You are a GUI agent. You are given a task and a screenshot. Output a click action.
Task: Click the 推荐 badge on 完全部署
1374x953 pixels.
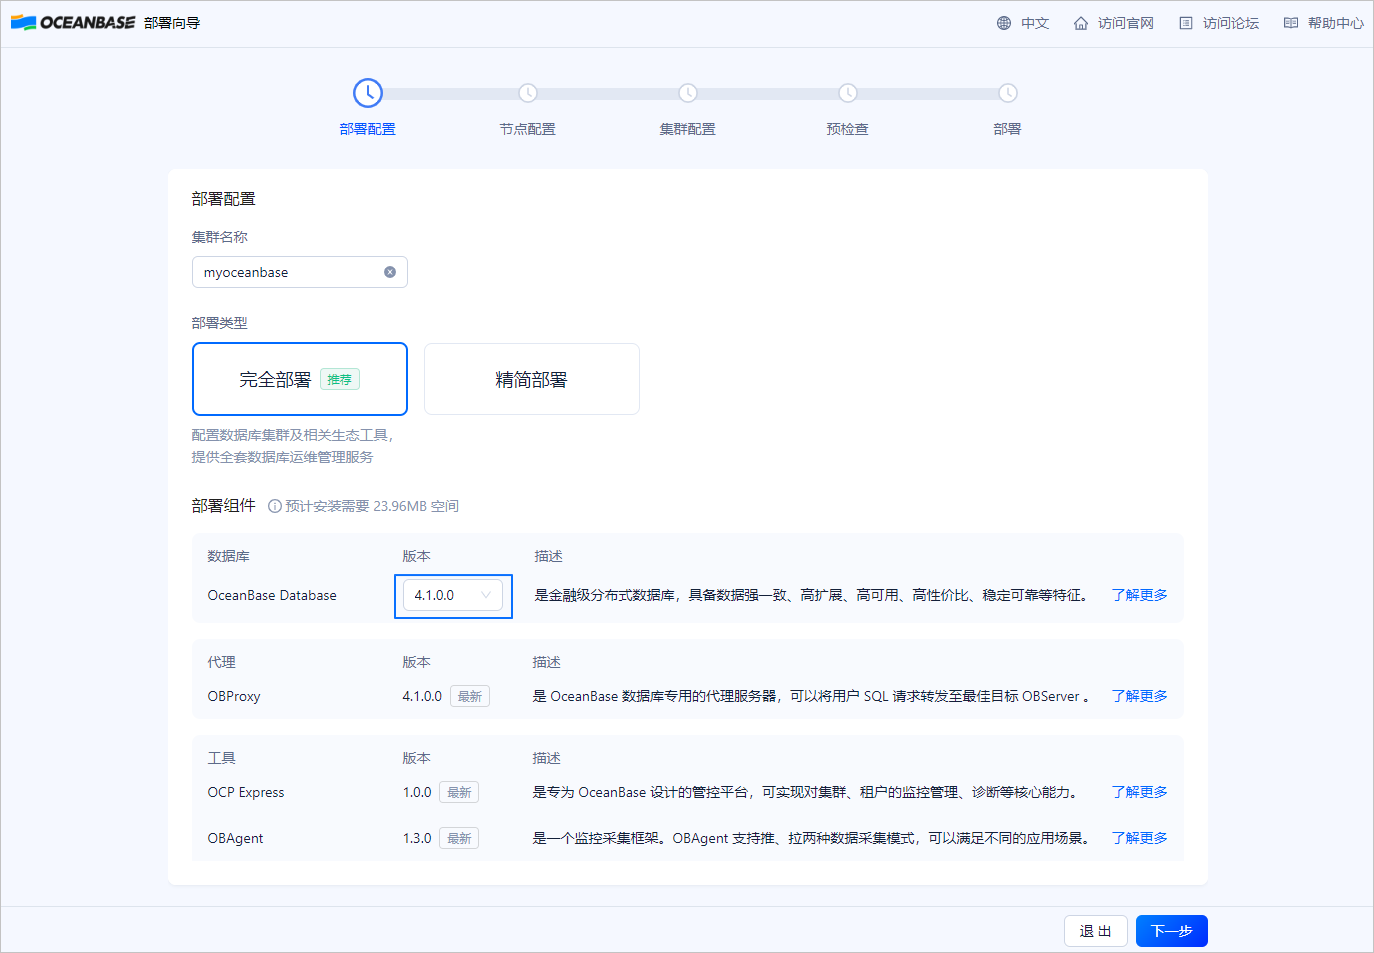point(339,379)
